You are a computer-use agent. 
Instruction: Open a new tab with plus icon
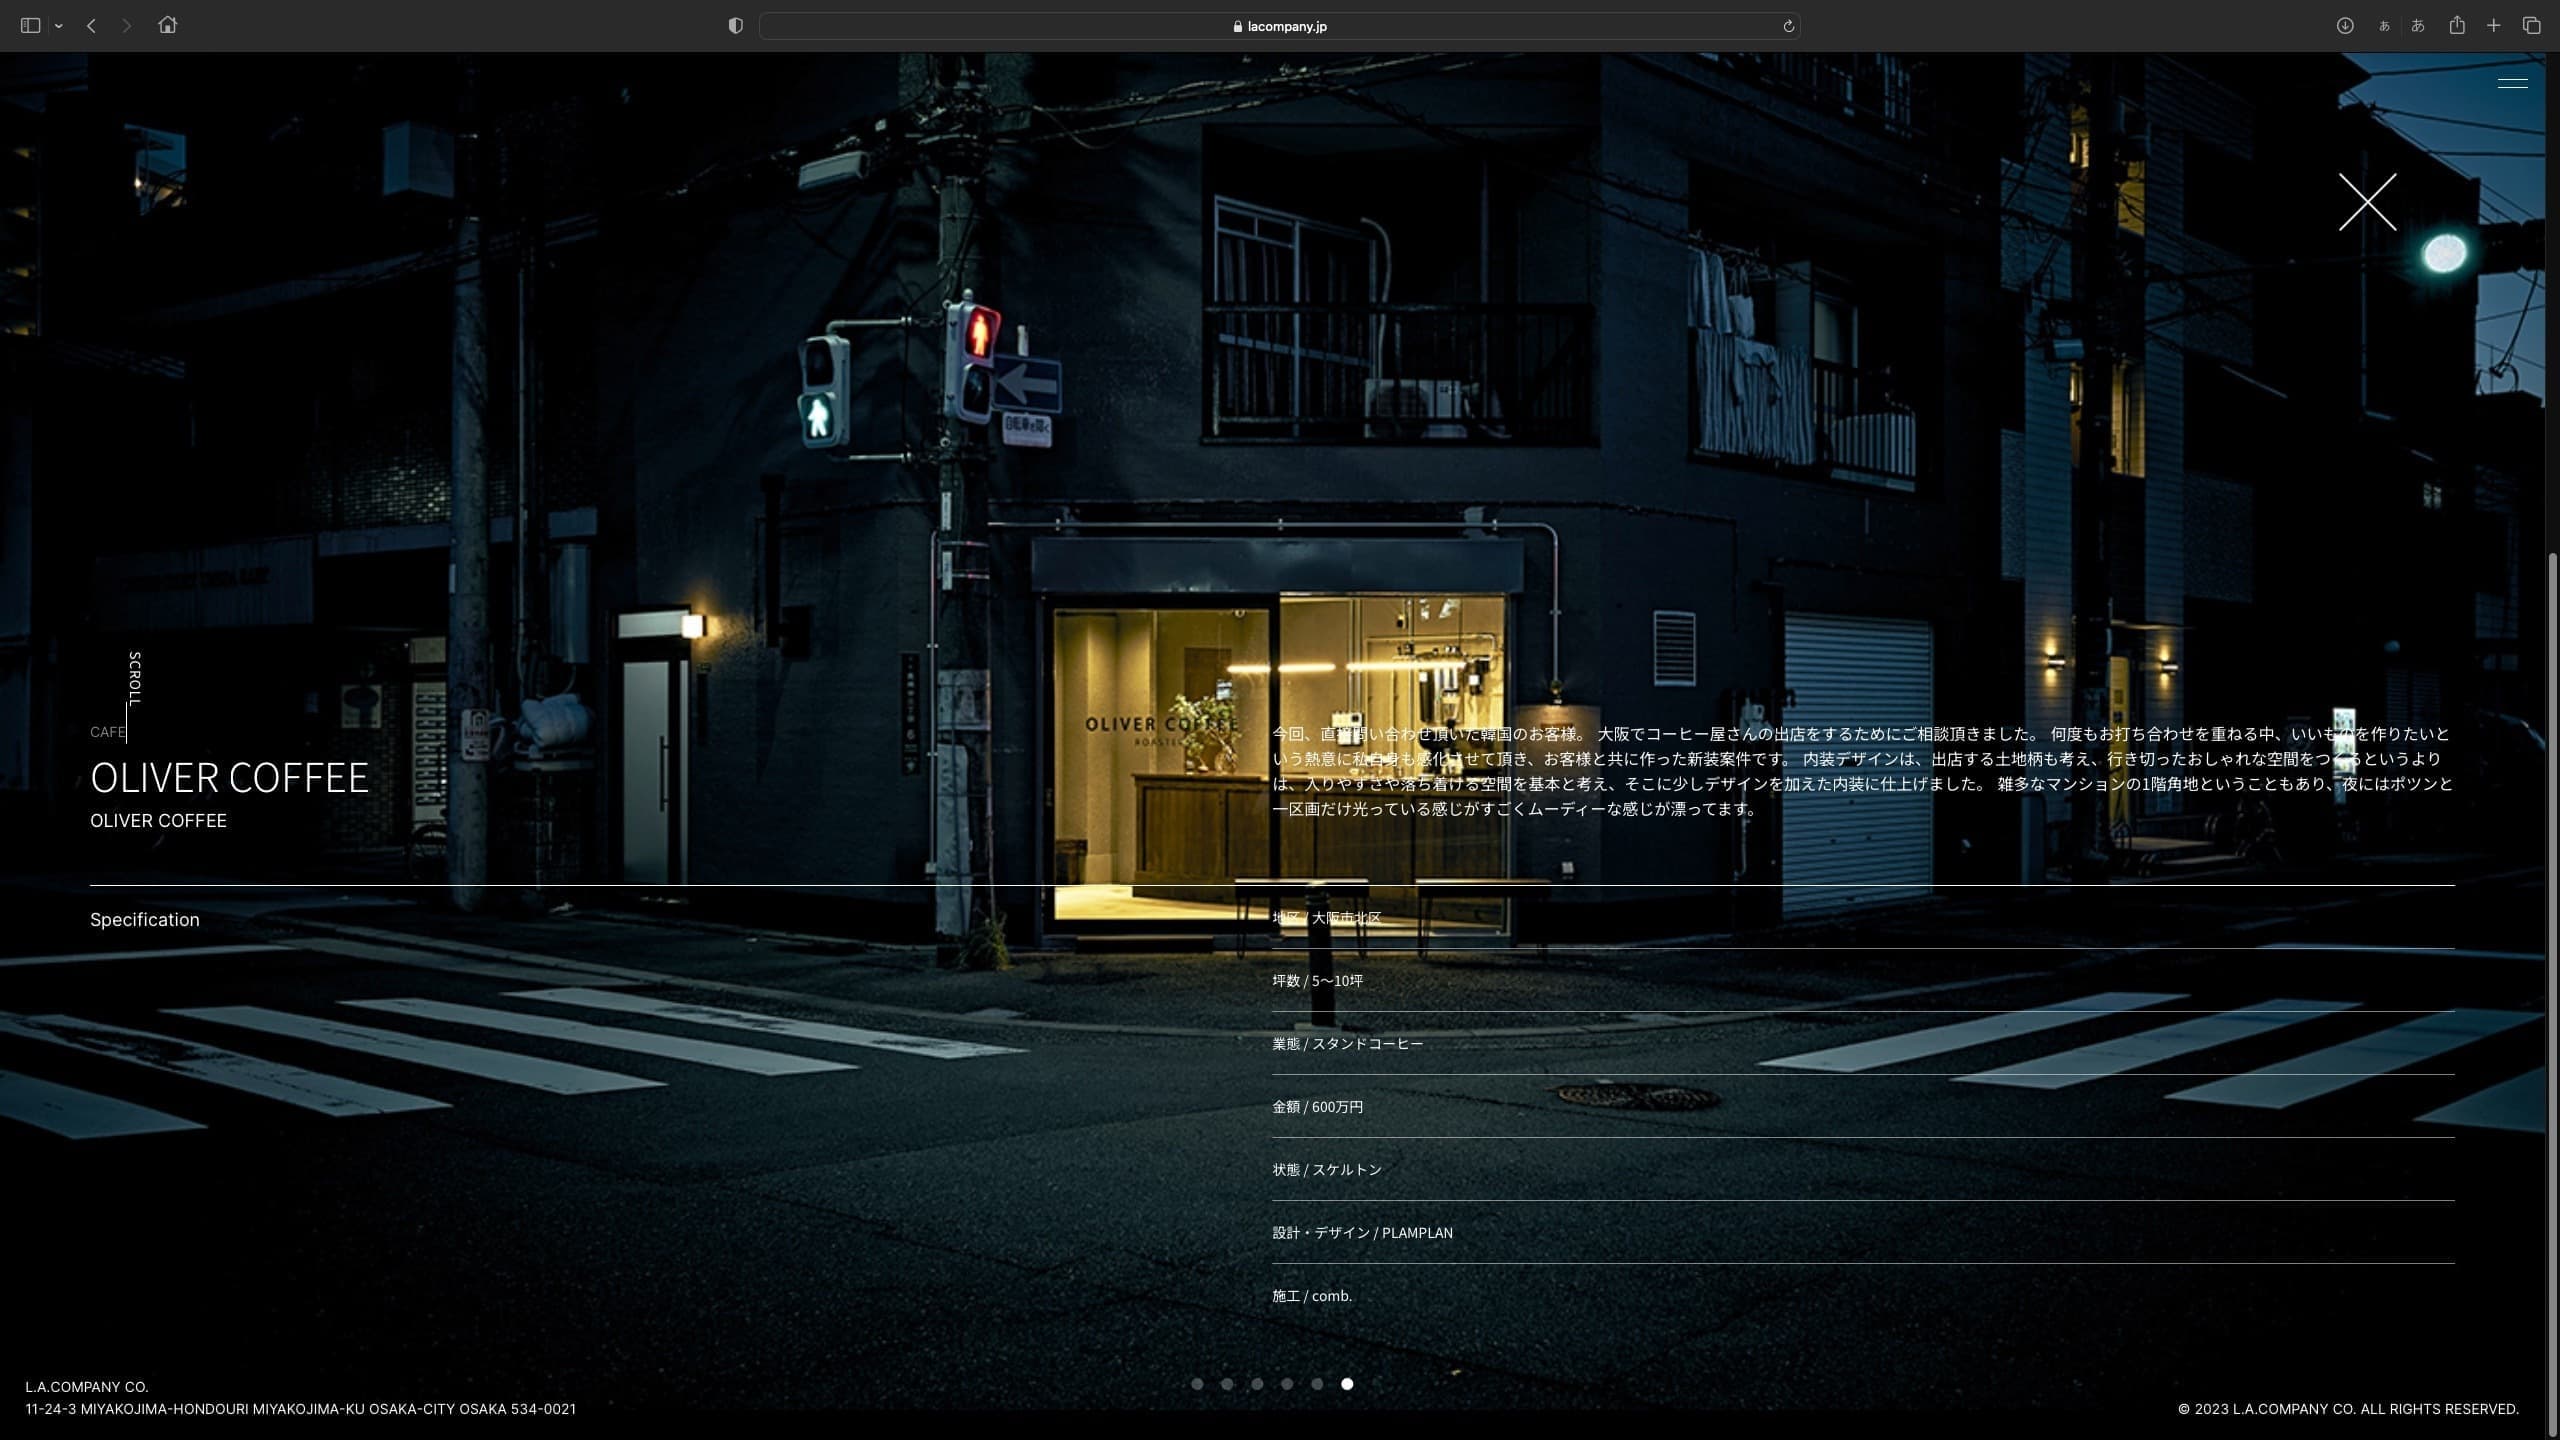pyautogui.click(x=2494, y=26)
